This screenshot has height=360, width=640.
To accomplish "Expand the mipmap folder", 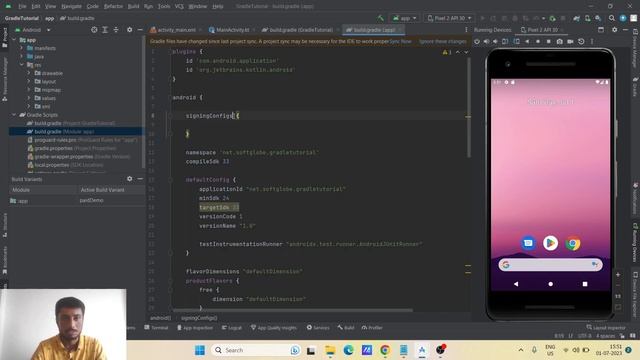I will point(29,90).
